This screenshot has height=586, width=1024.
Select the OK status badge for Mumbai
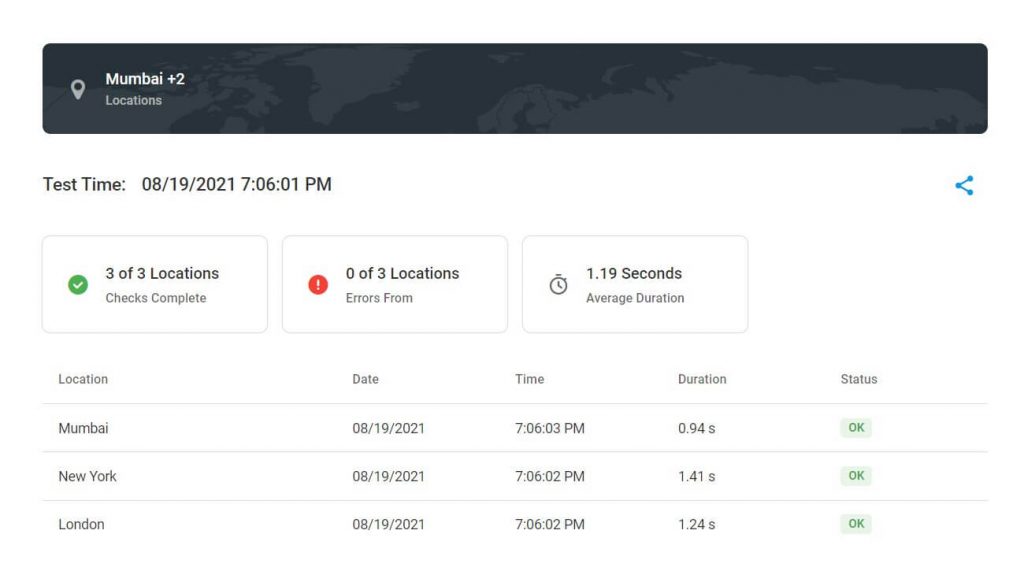pyautogui.click(x=855, y=427)
